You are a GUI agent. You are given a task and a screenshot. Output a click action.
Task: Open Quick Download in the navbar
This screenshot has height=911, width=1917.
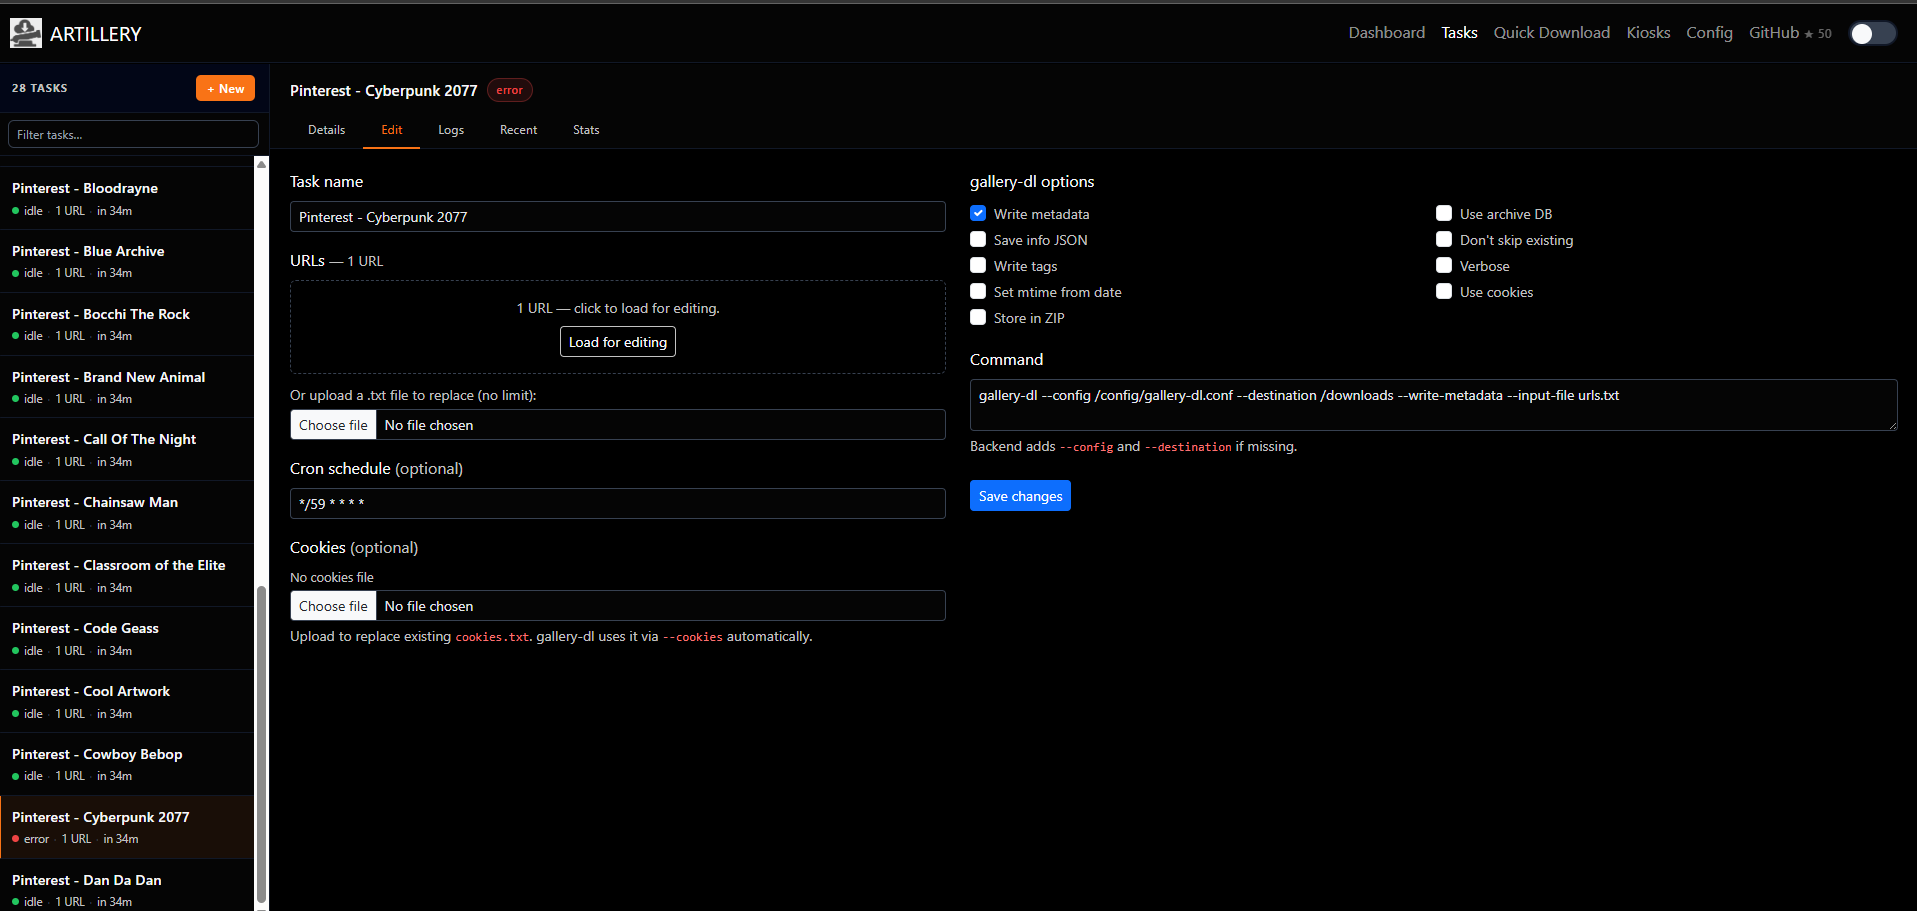click(1551, 33)
